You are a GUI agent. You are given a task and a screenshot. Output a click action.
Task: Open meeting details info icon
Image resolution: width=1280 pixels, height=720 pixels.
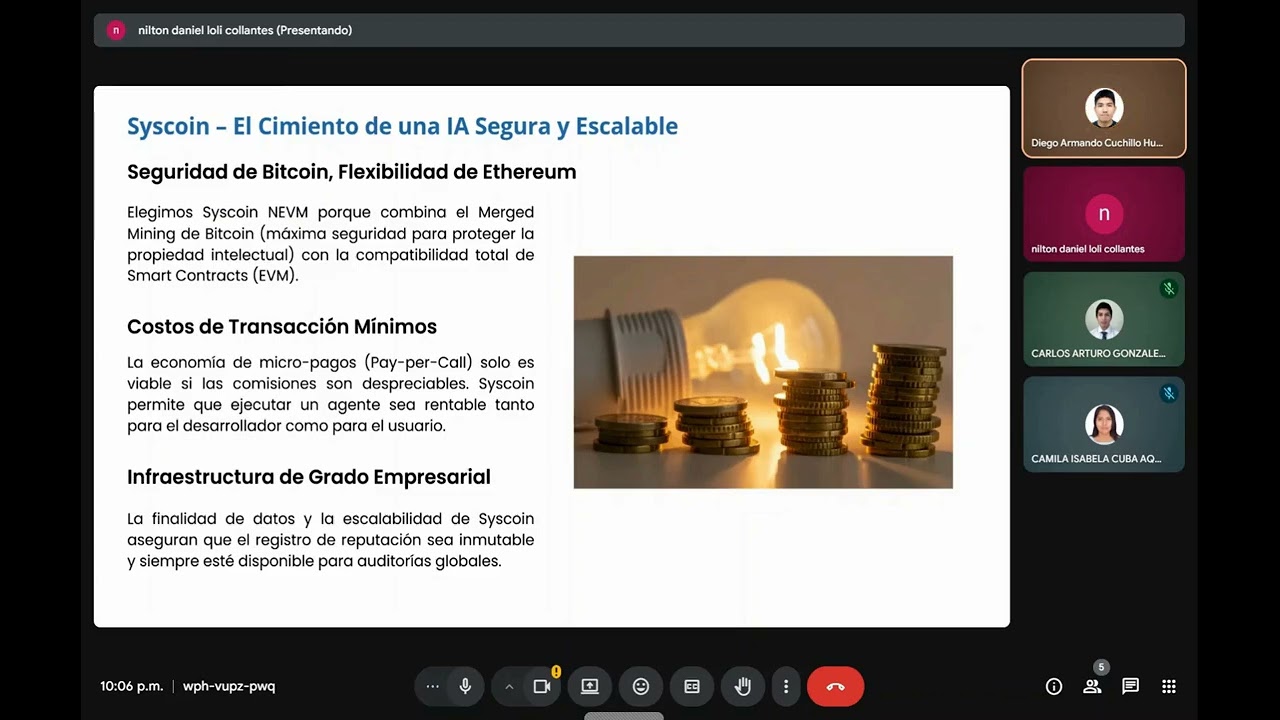click(1054, 687)
